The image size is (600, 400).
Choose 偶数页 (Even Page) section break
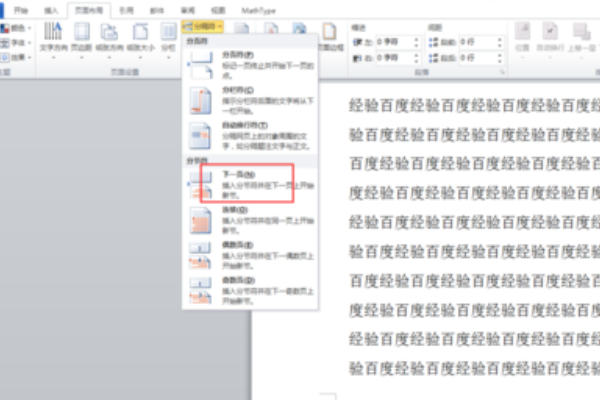[x=250, y=255]
